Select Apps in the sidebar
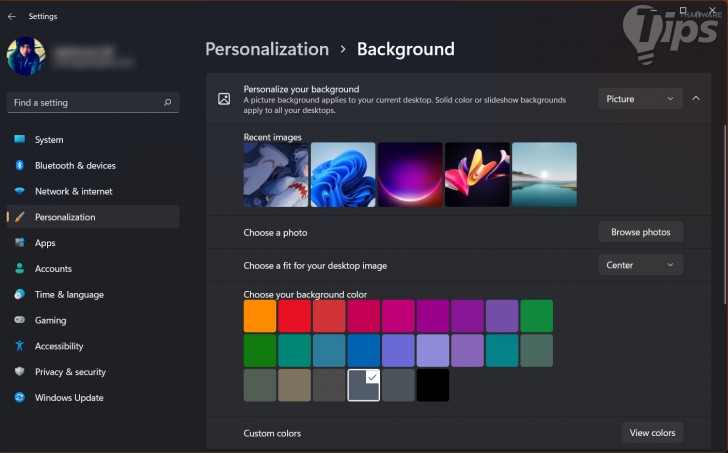 (x=93, y=243)
